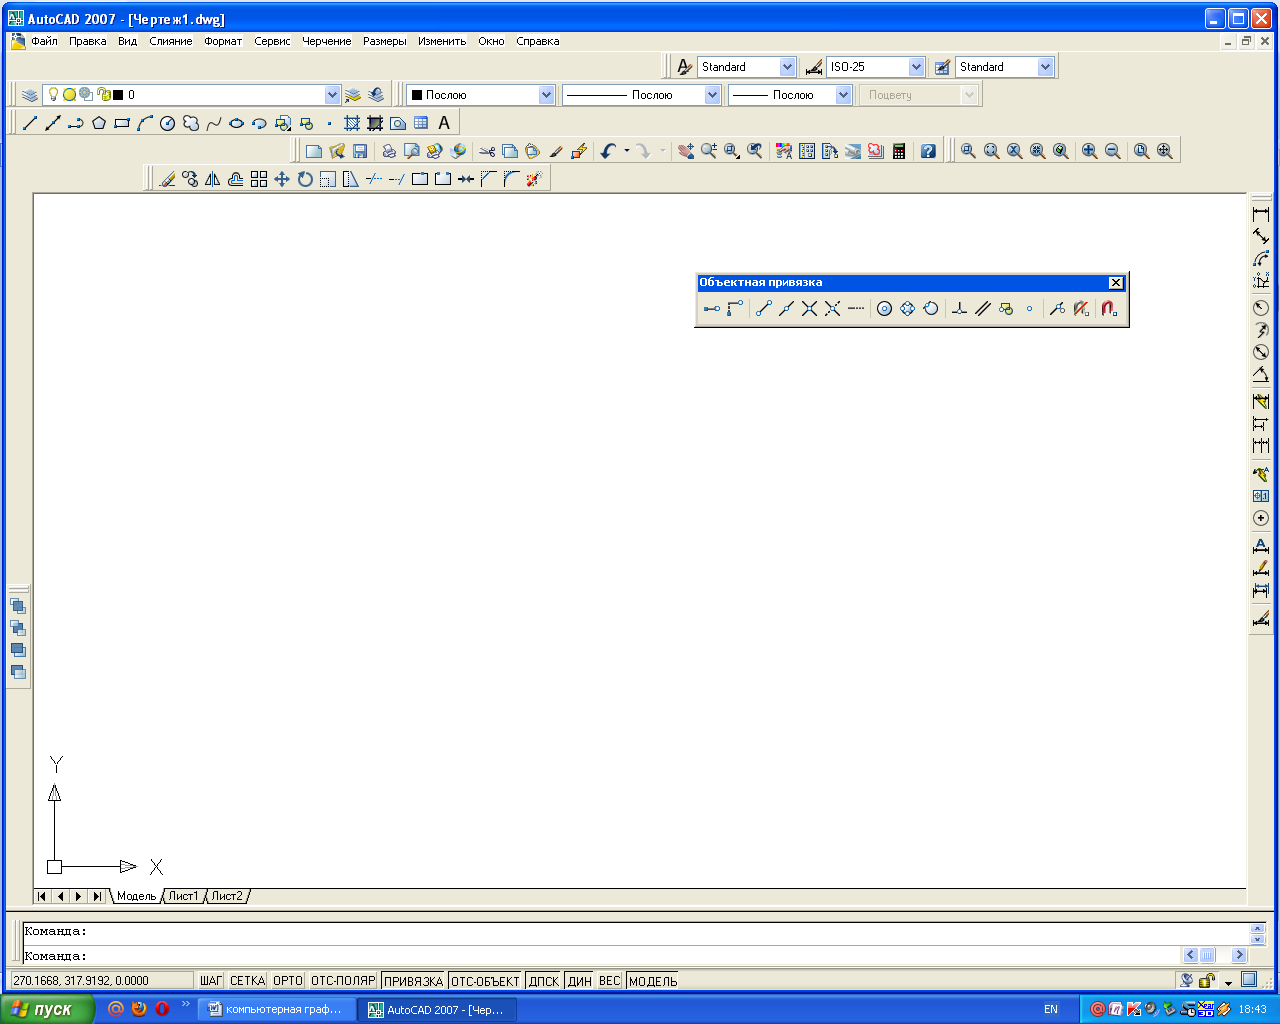Select the Multiline Text A tool
Image resolution: width=1280 pixels, height=1024 pixels.
(444, 123)
